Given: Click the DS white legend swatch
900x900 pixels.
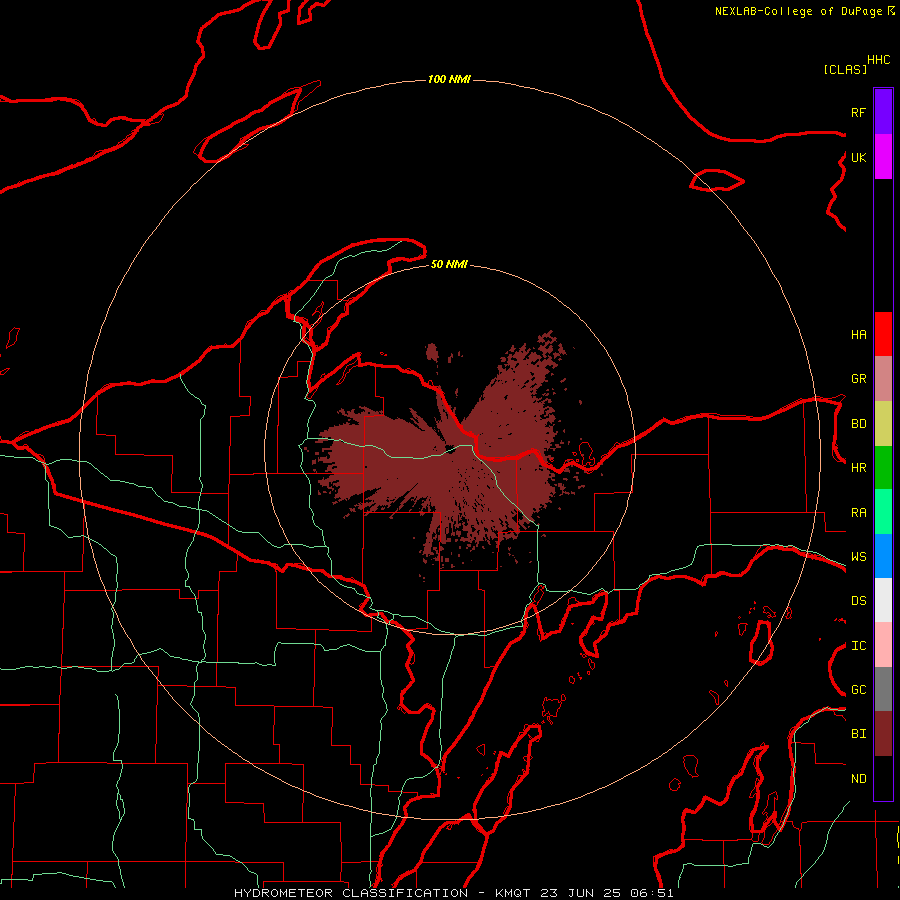Looking at the screenshot, I should tap(883, 600).
